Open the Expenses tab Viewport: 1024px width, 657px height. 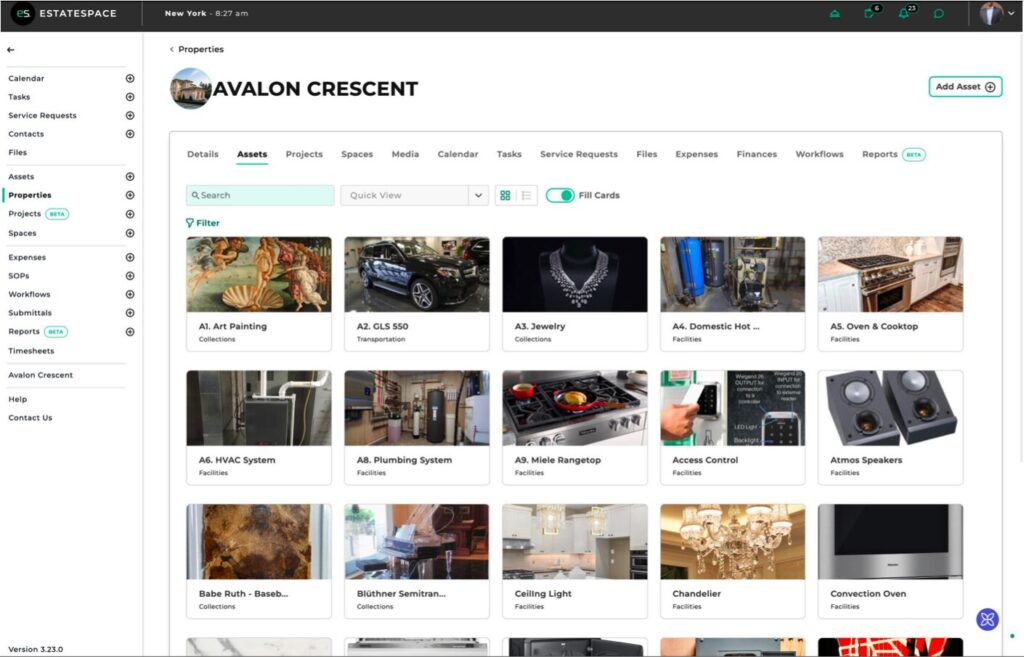point(696,154)
